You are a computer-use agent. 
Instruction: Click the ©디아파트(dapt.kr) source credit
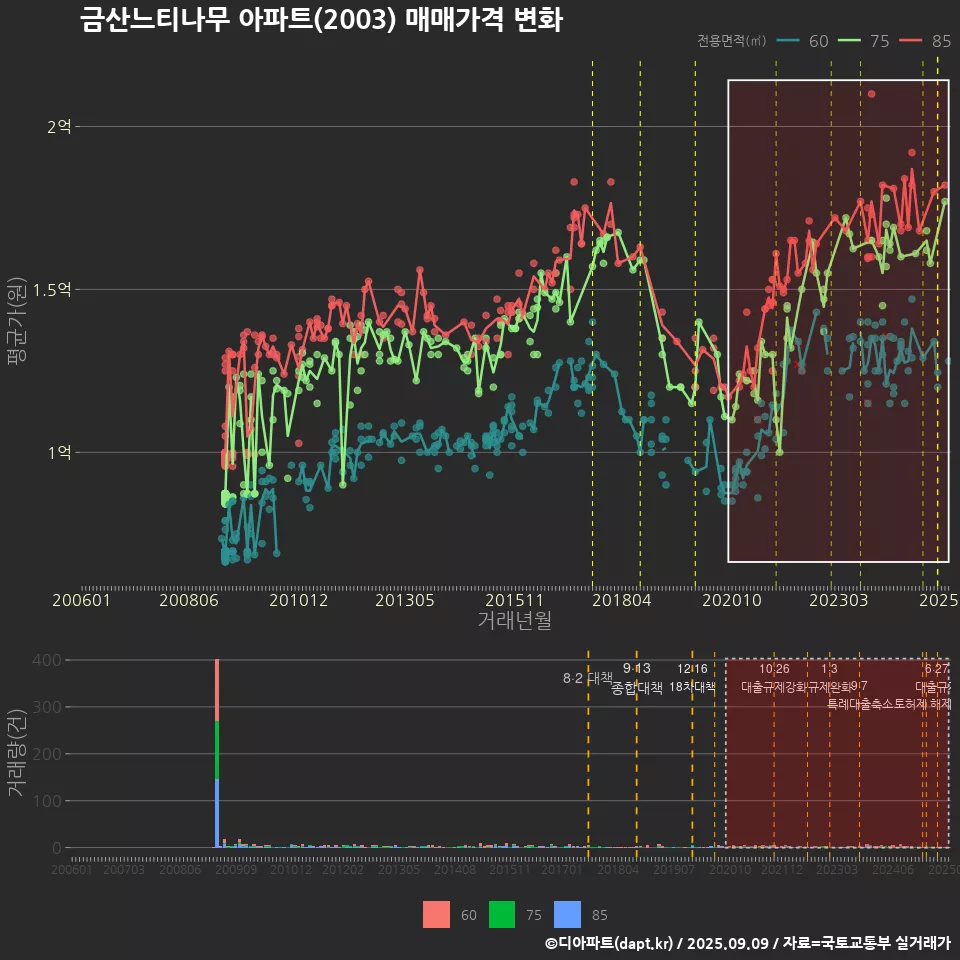[x=609, y=943]
